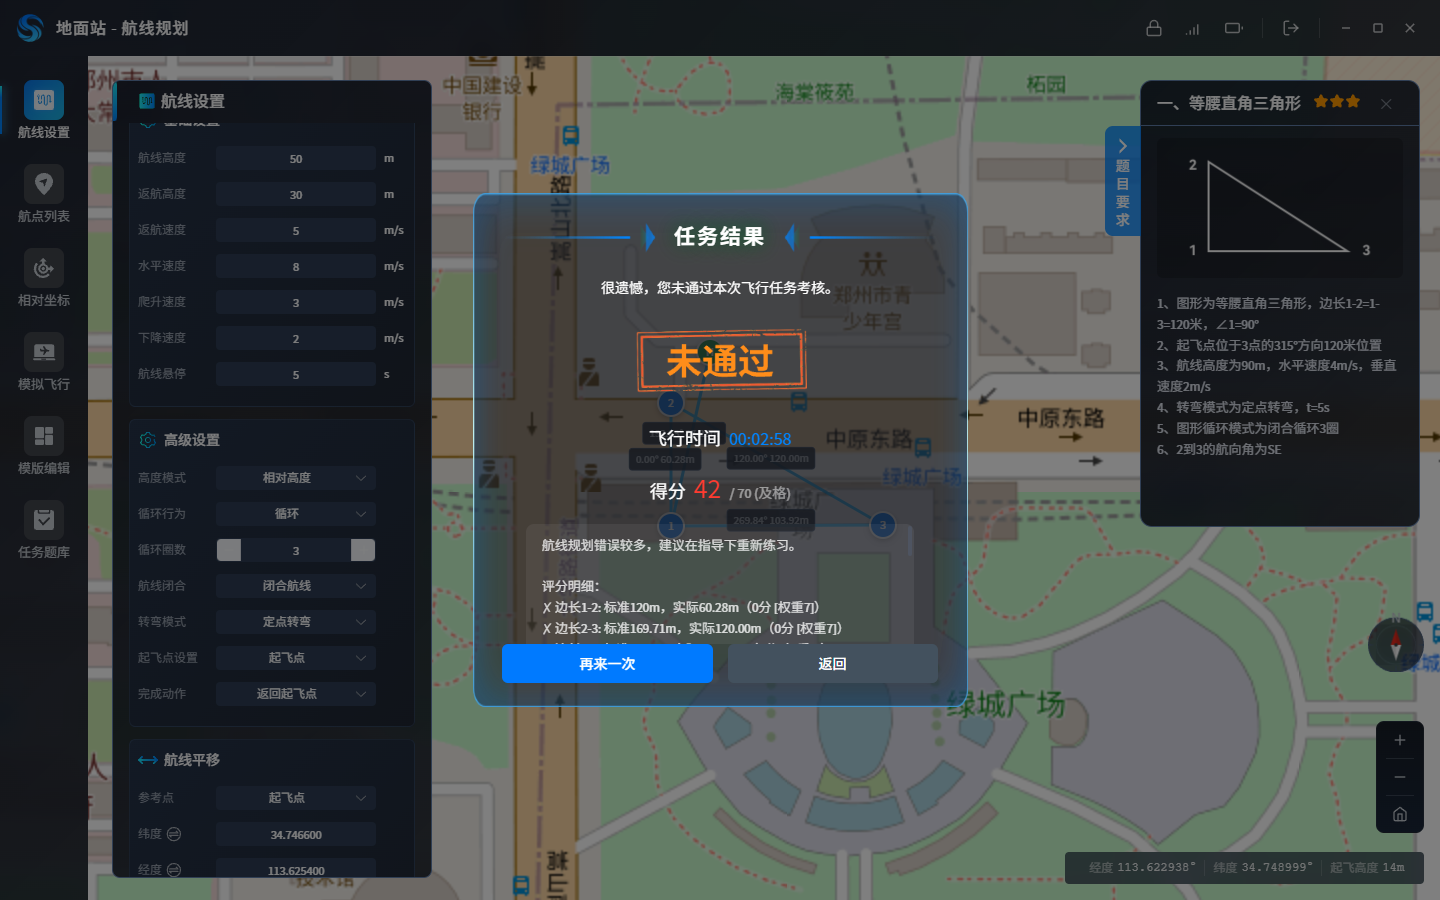Click the logout exit icon
1440x900 pixels.
1291,28
